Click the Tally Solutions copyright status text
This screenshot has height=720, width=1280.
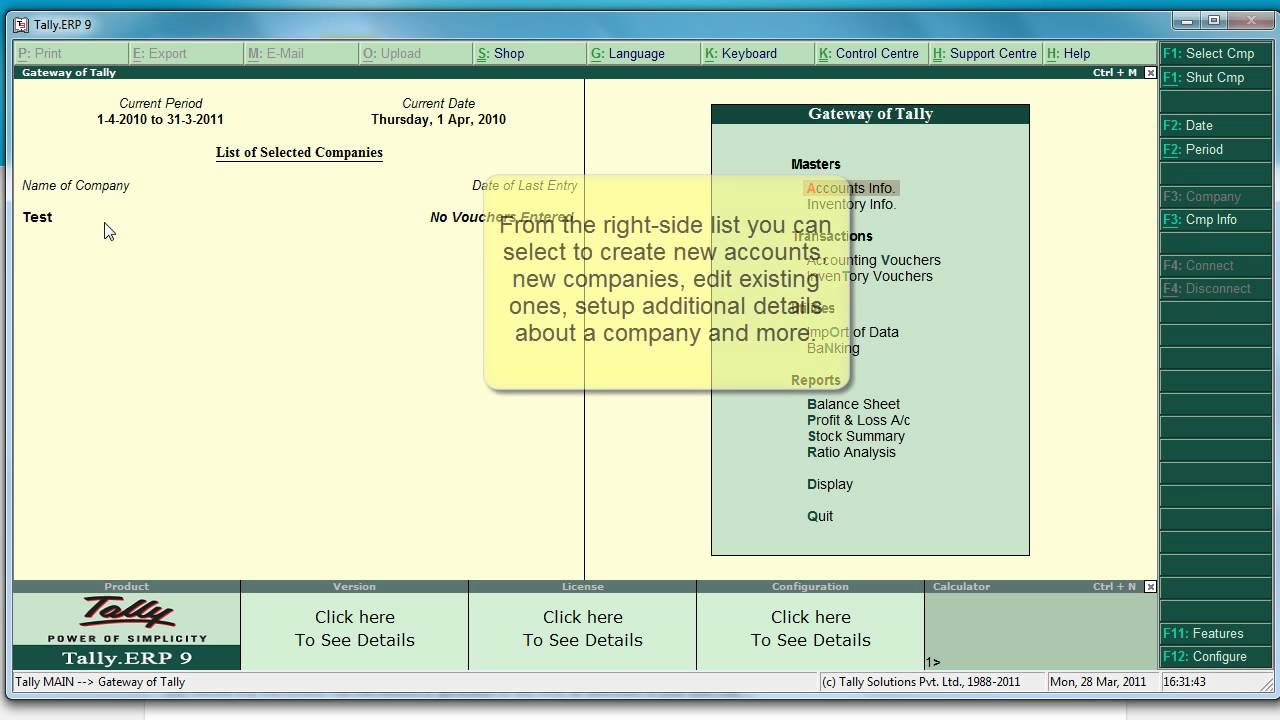click(921, 682)
